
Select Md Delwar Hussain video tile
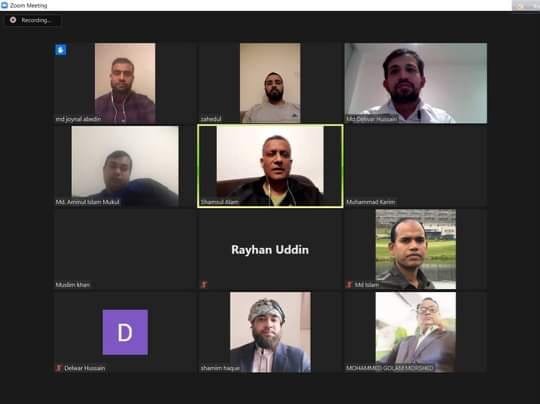tap(416, 83)
